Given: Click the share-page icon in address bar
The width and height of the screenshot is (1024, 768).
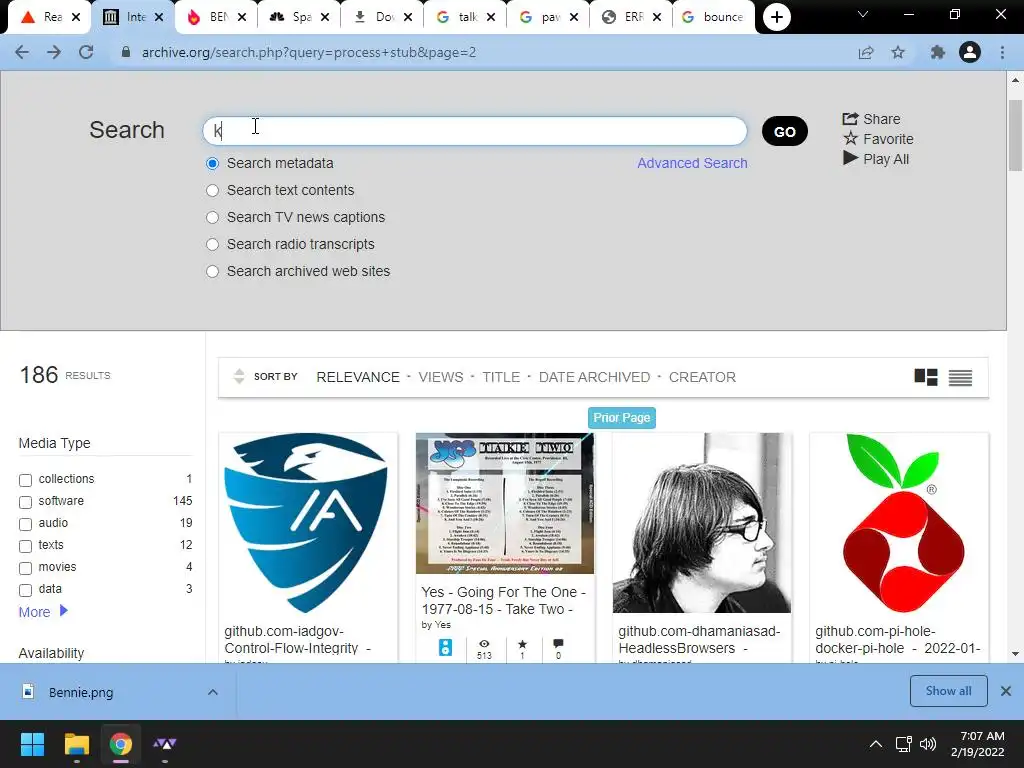Looking at the screenshot, I should coord(866,52).
